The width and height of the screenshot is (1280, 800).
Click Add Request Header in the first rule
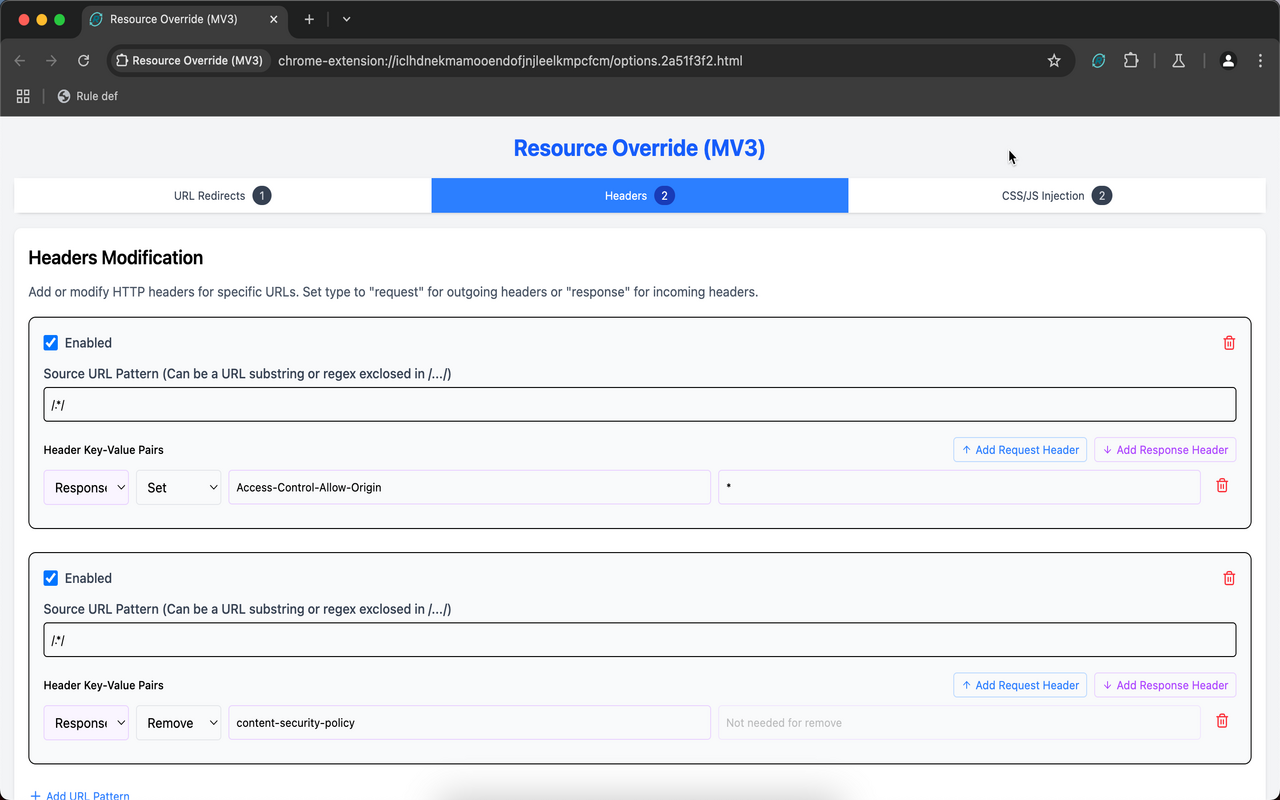(x=1020, y=449)
